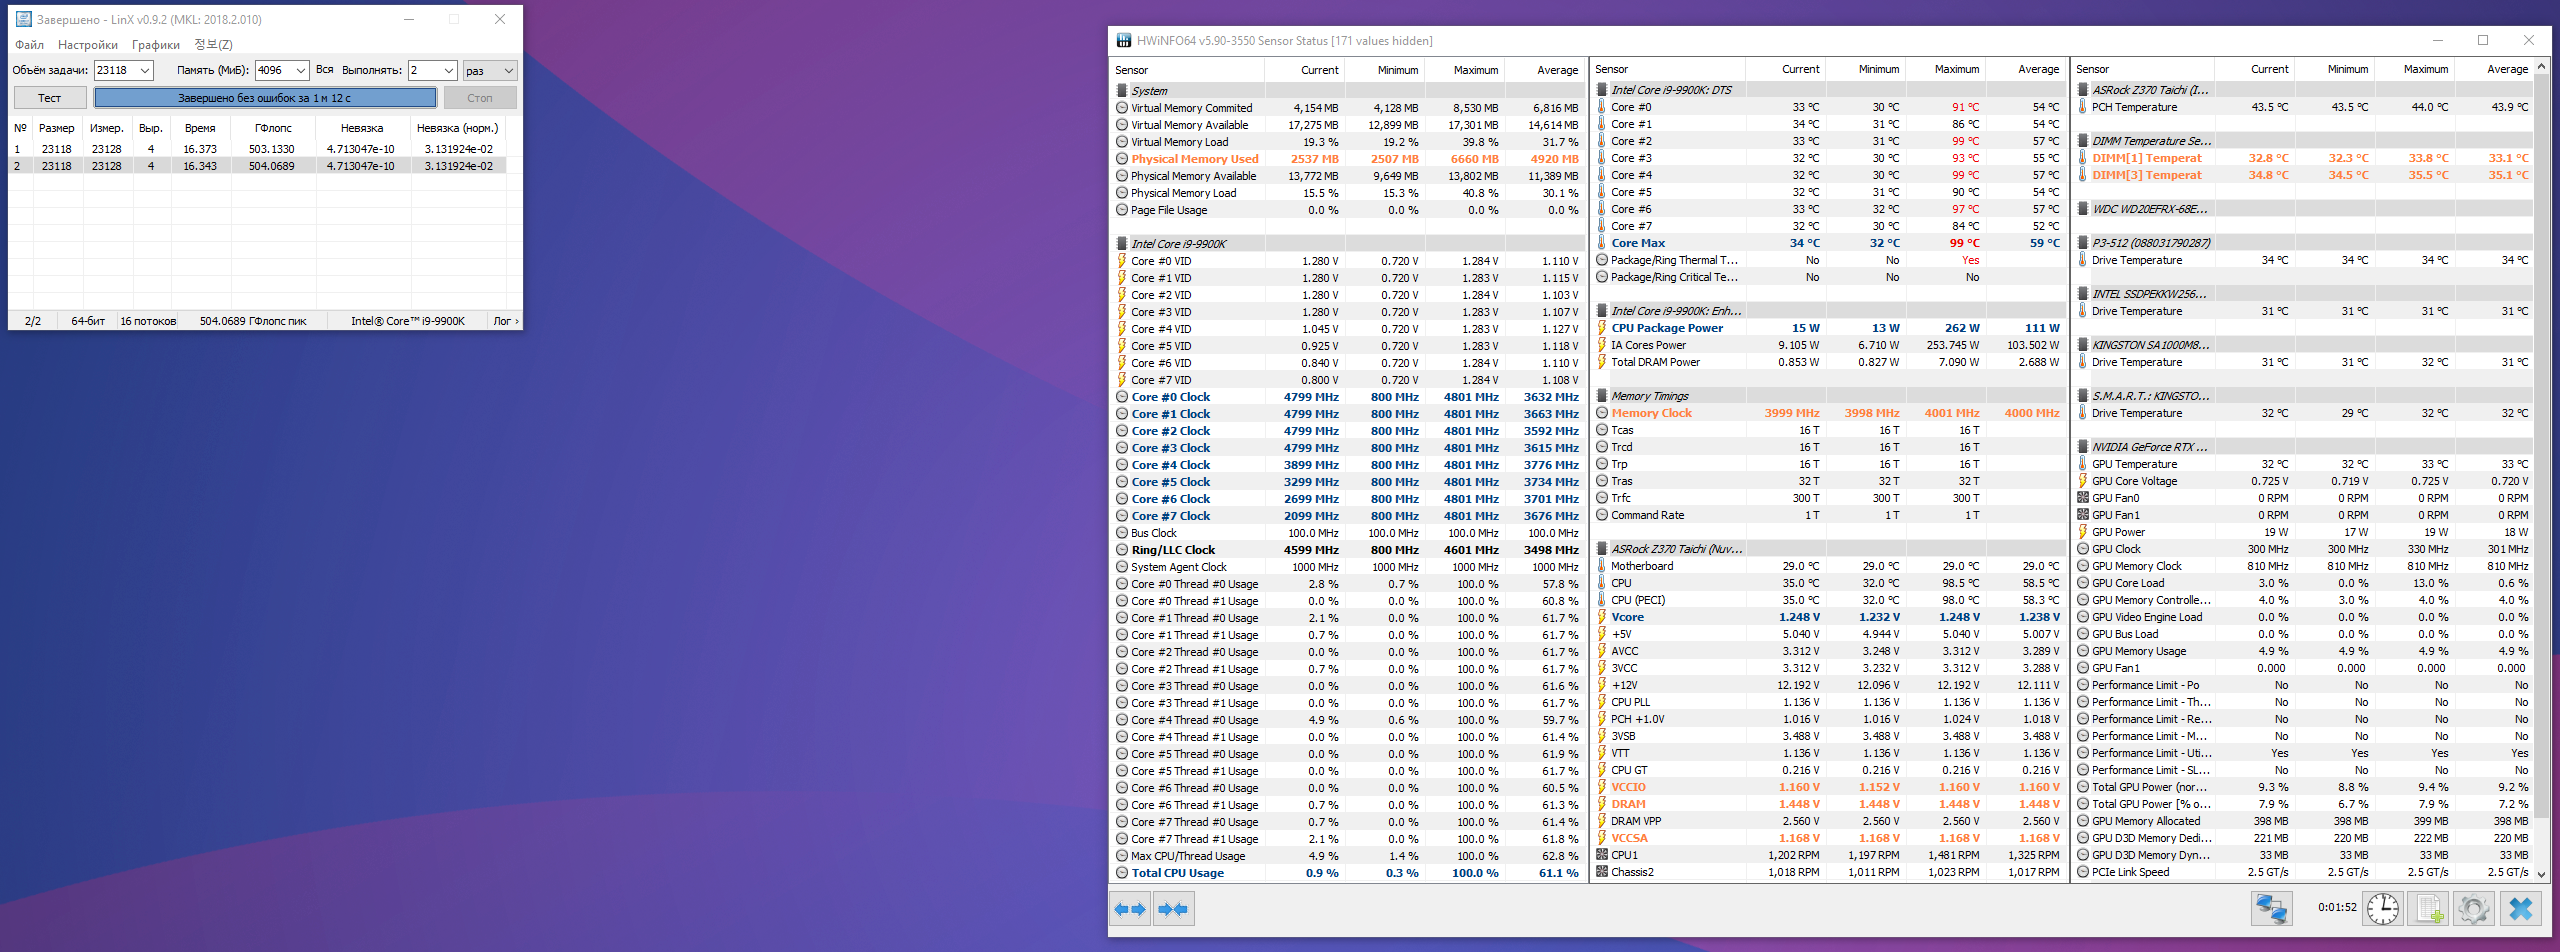Open the Графики menu in LinX

(156, 44)
